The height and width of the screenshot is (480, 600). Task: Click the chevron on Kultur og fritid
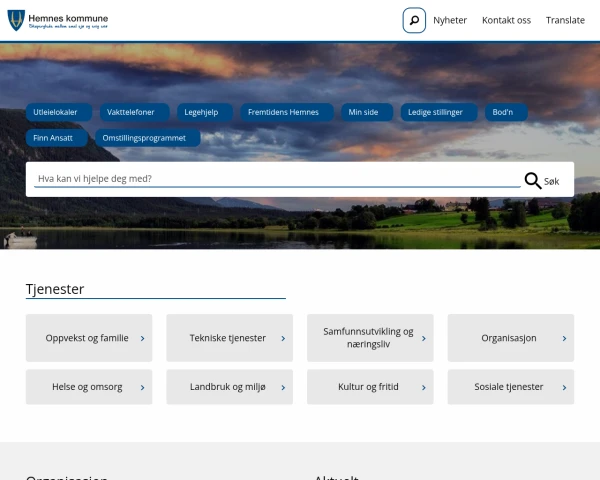coord(424,387)
